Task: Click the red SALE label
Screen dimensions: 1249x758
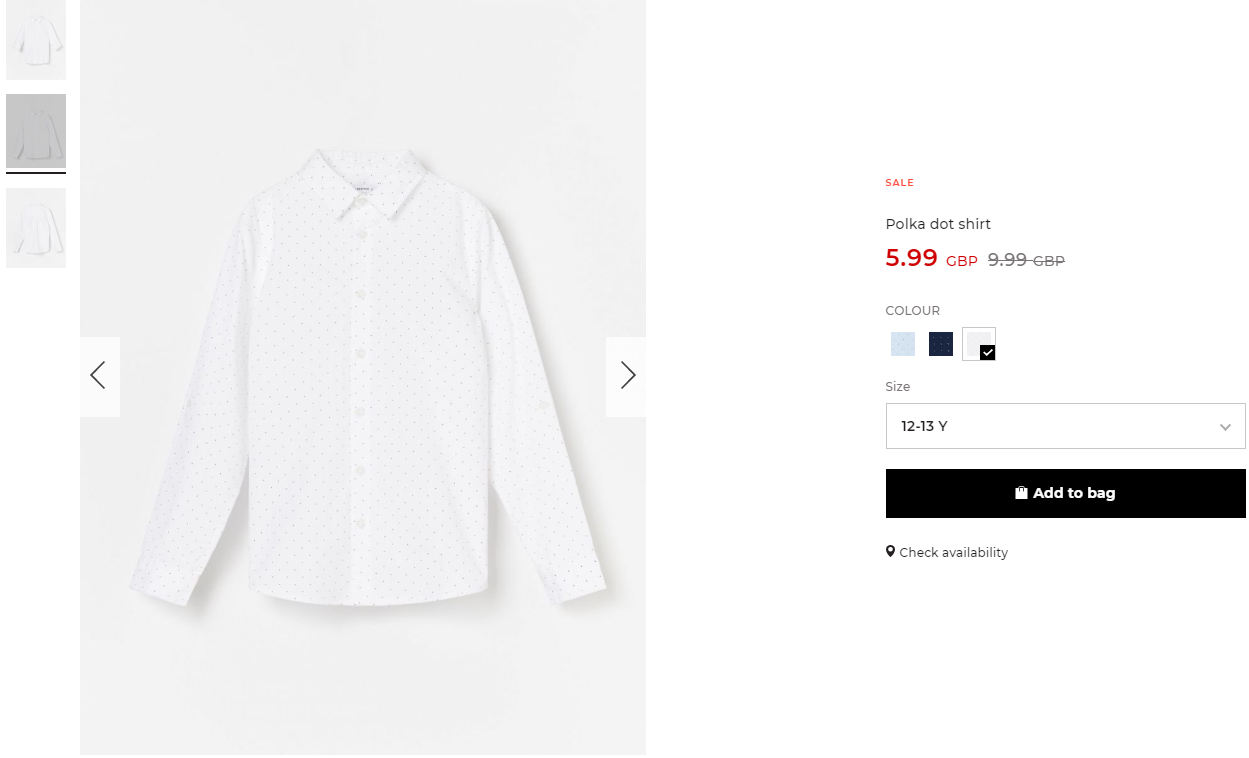Action: pos(900,183)
